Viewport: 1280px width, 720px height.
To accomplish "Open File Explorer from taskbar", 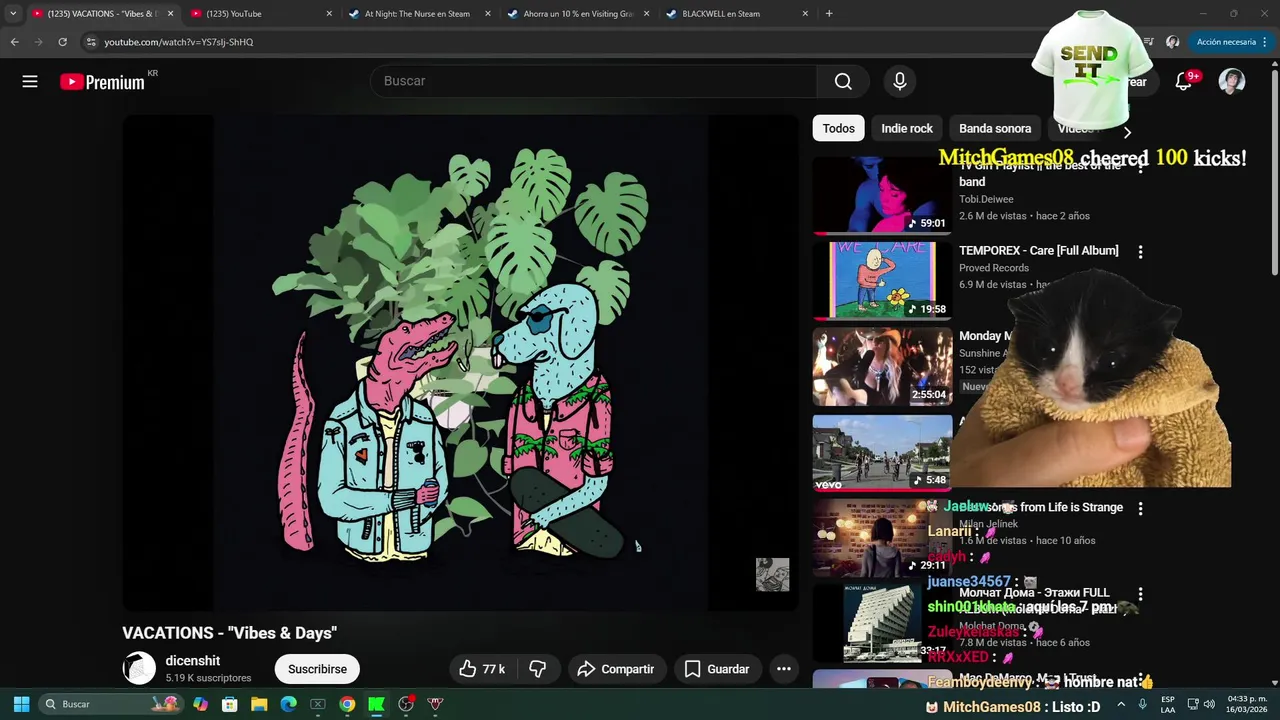I will tap(259, 704).
